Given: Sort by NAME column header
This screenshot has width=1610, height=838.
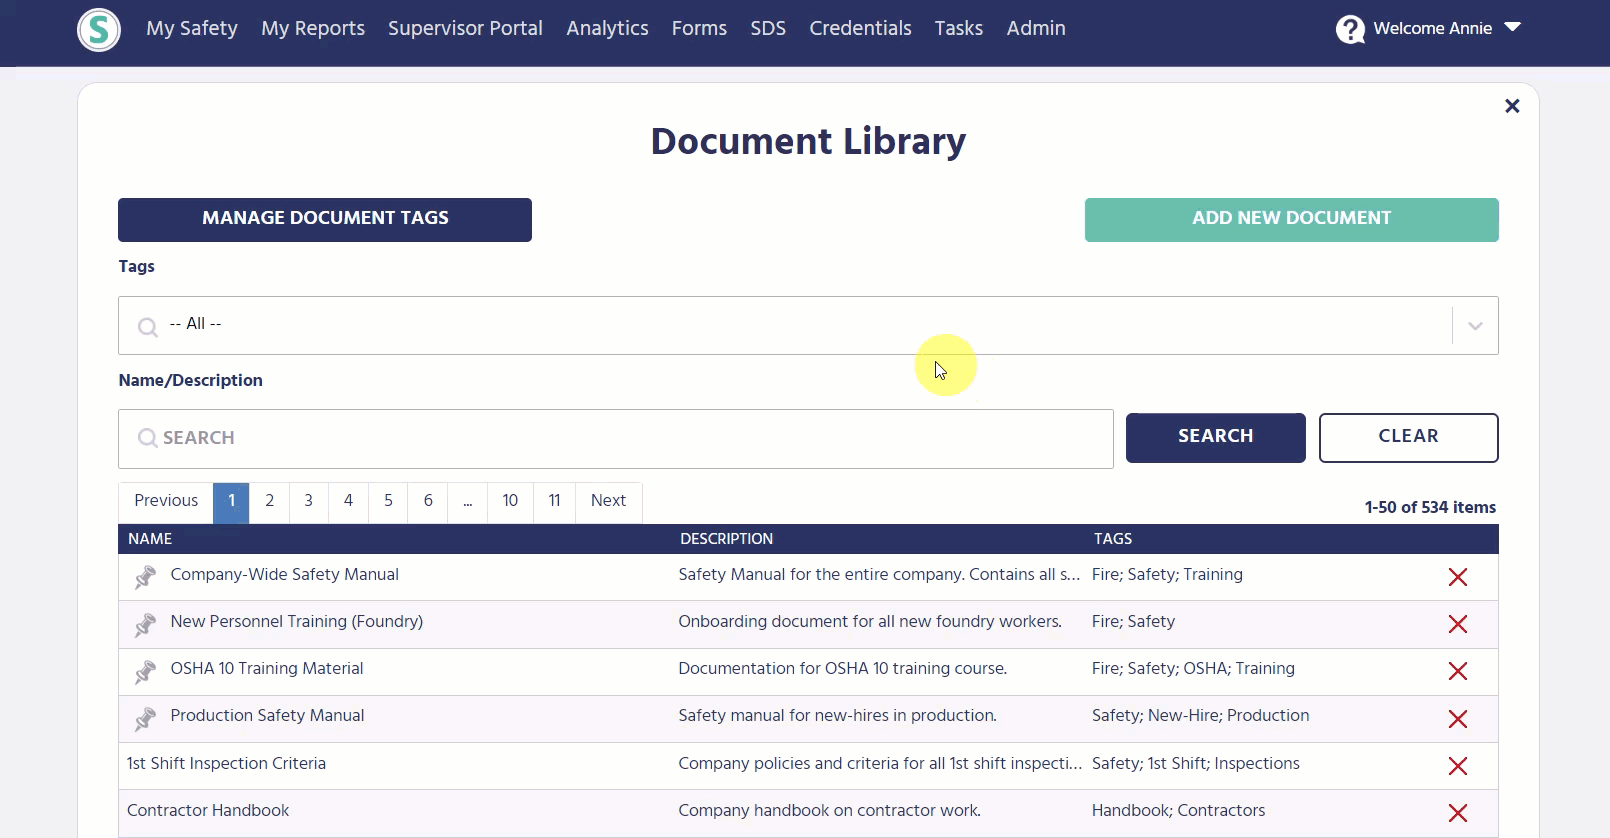Looking at the screenshot, I should tap(150, 539).
